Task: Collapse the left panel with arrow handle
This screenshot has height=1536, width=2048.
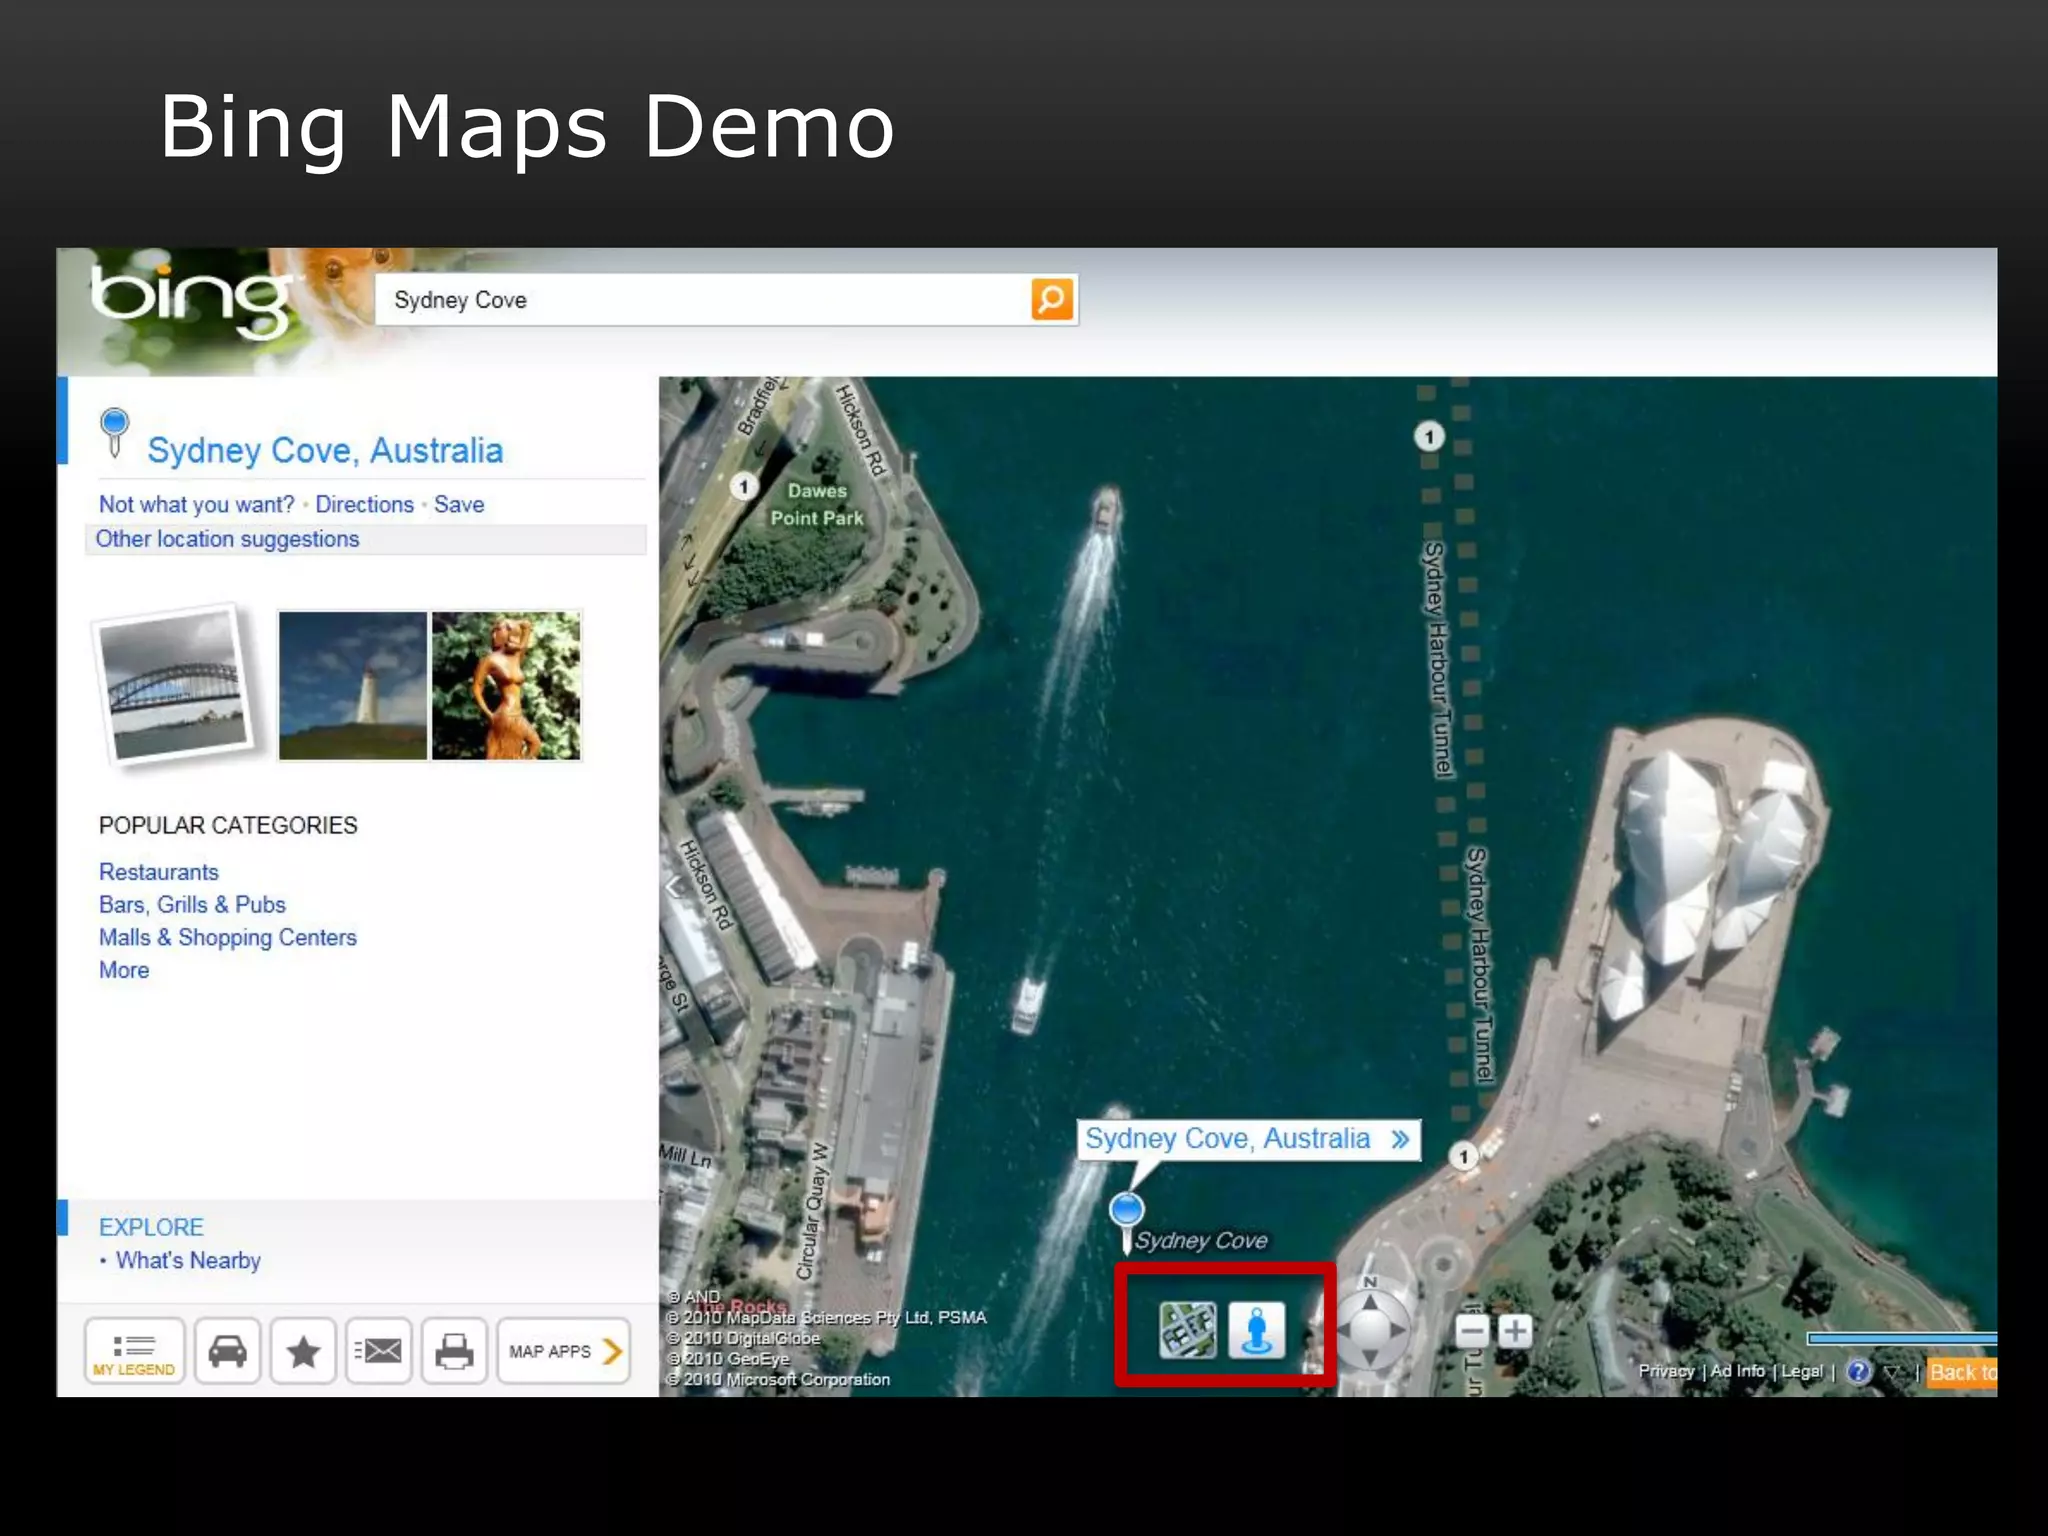Action: (x=674, y=886)
